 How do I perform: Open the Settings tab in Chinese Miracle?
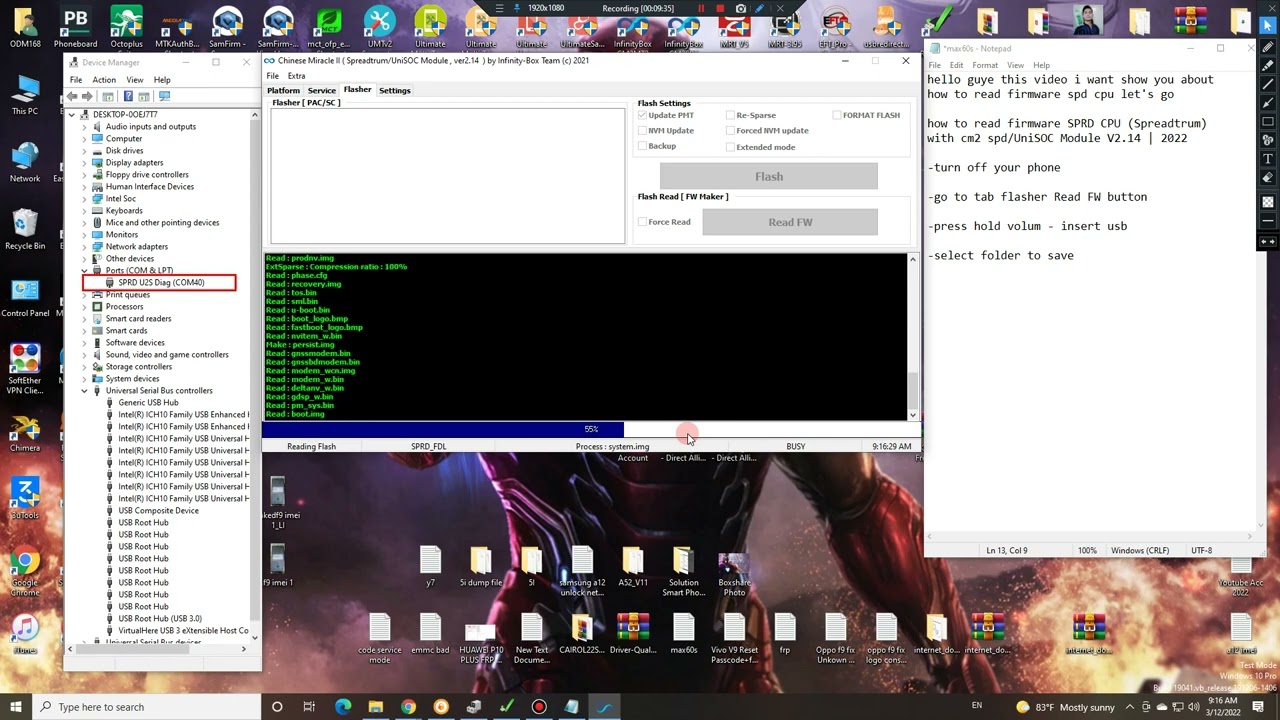point(394,90)
